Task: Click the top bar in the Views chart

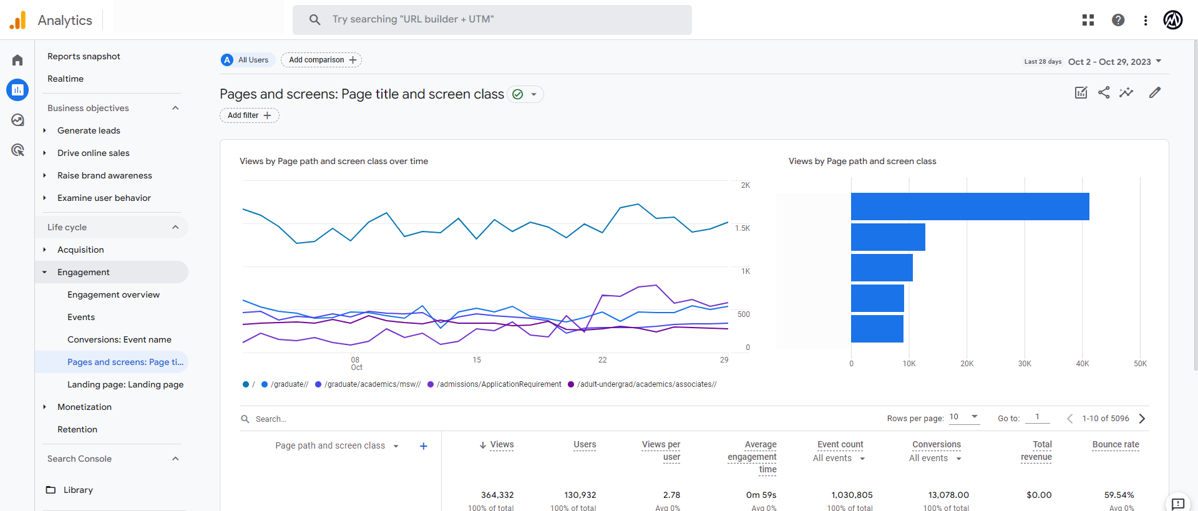Action: tap(969, 207)
